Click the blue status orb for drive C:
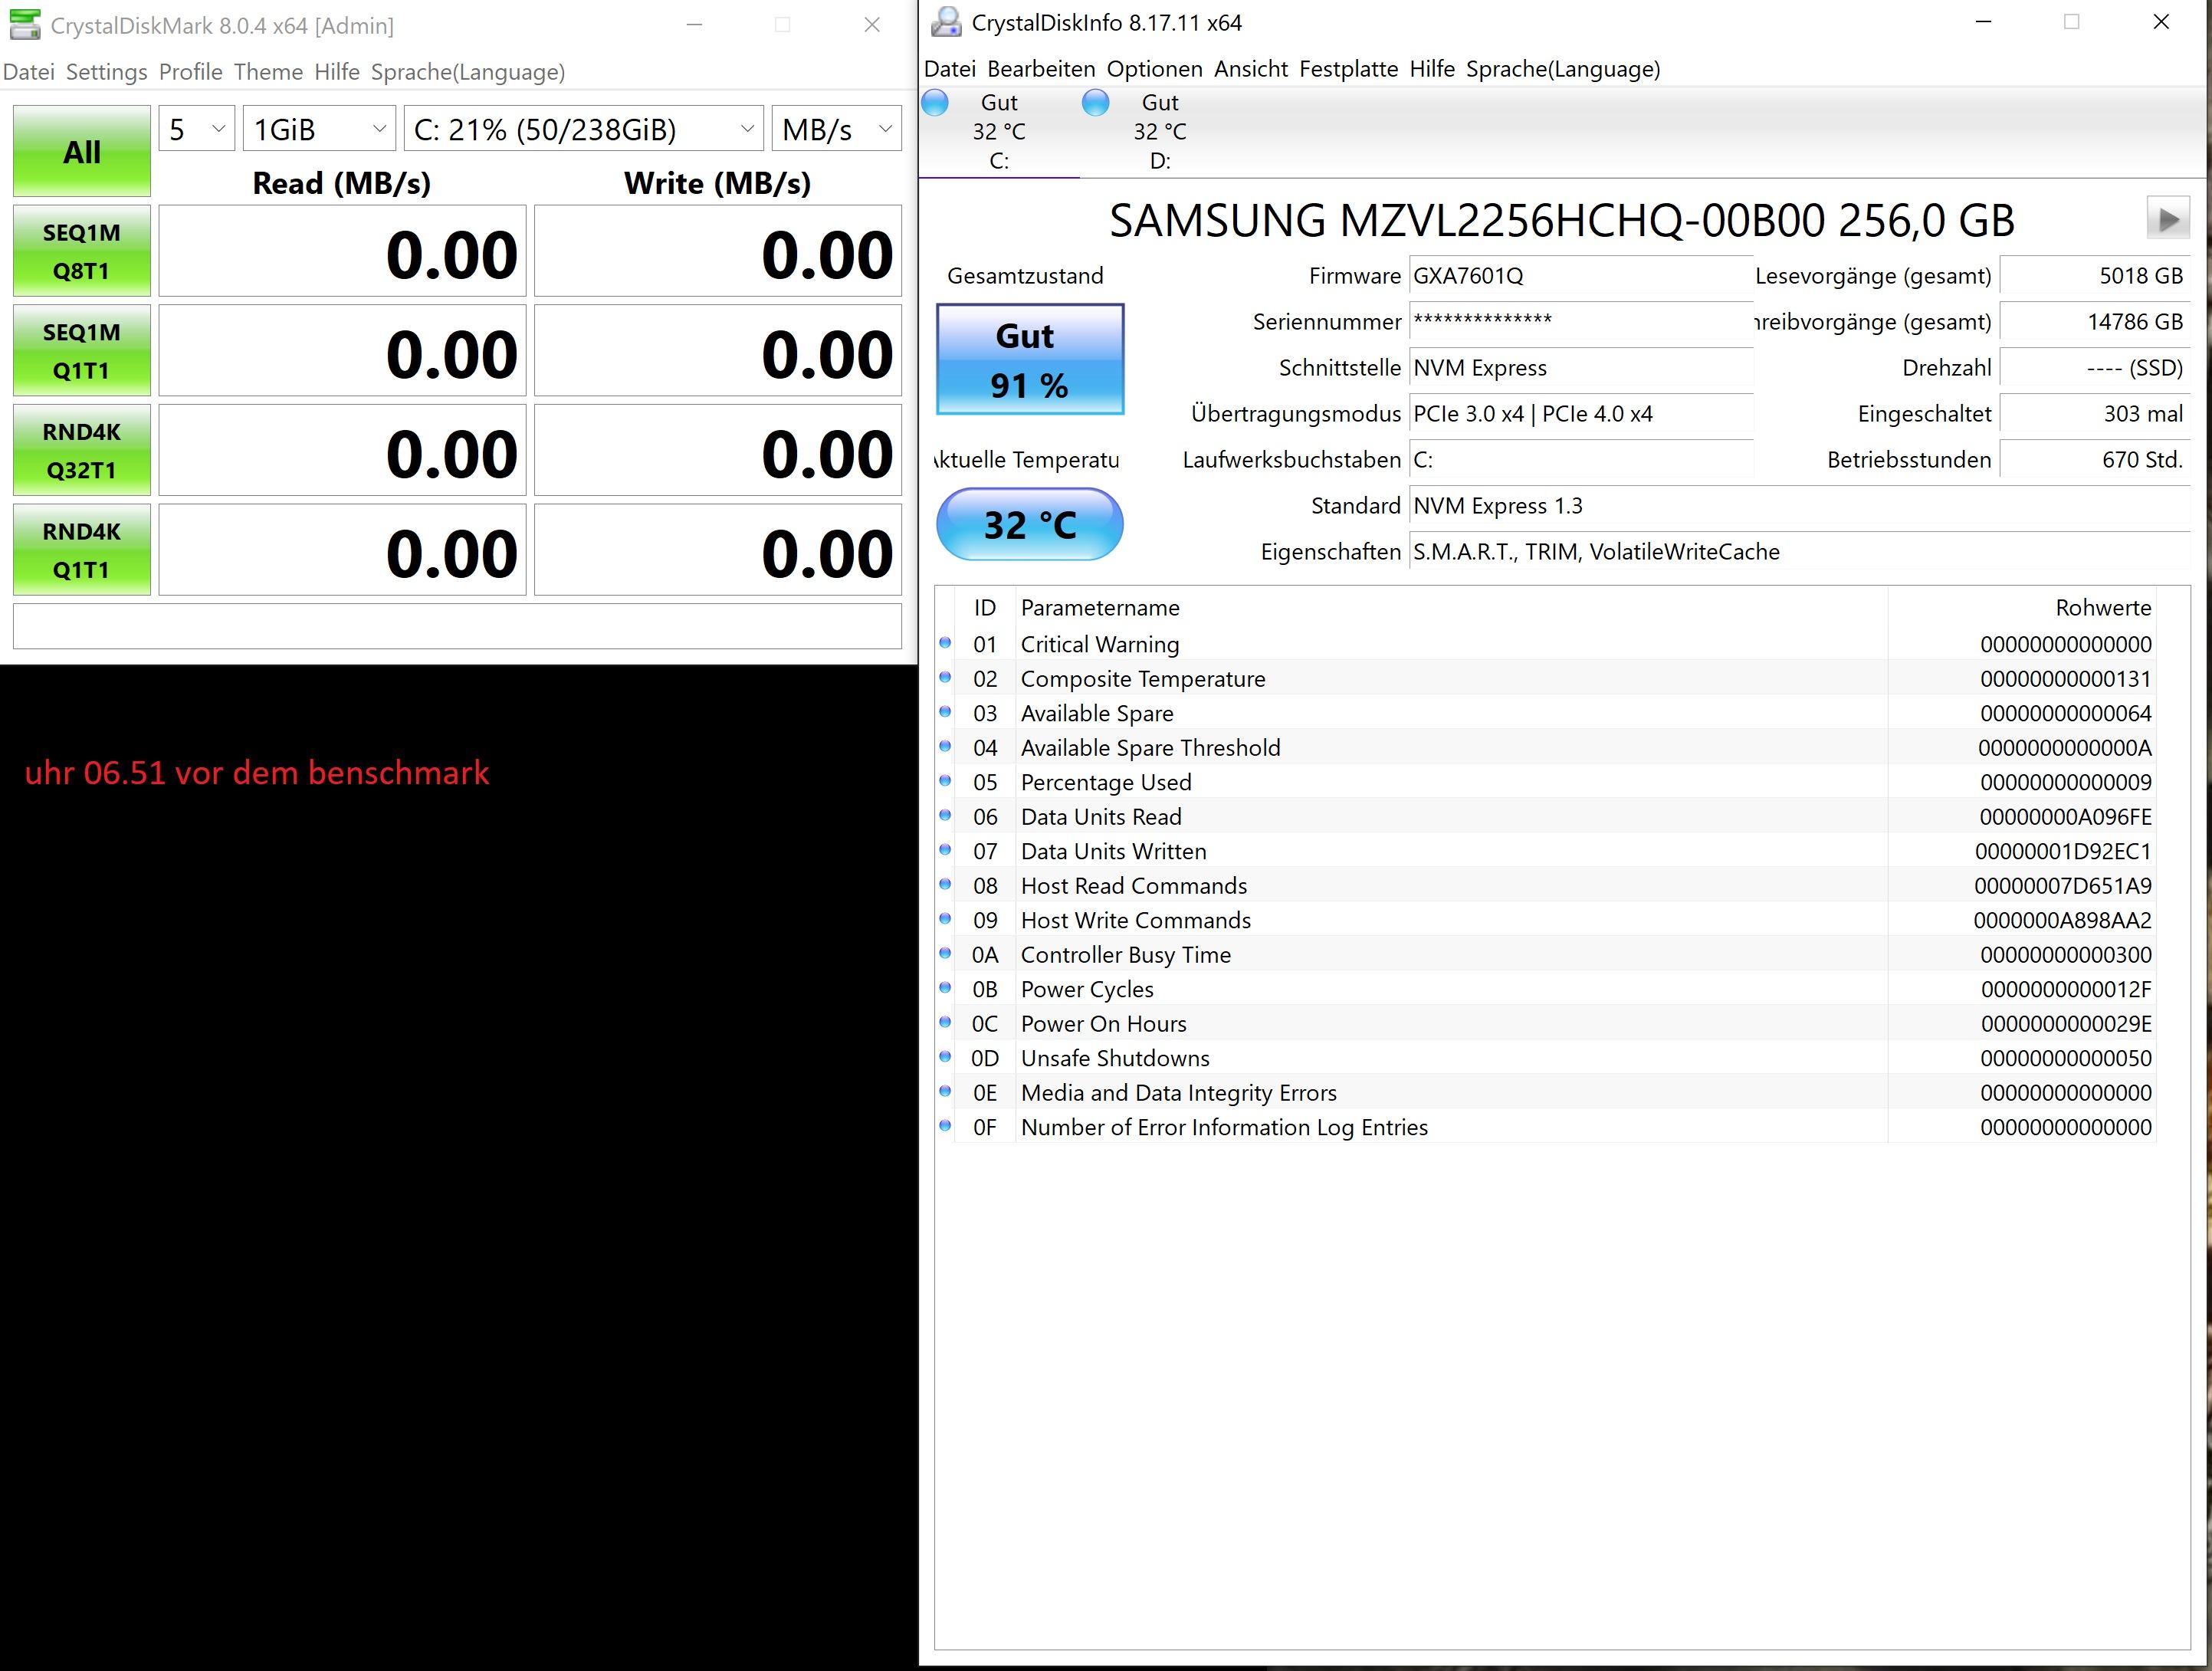Viewport: 2212px width, 1671px height. click(935, 103)
